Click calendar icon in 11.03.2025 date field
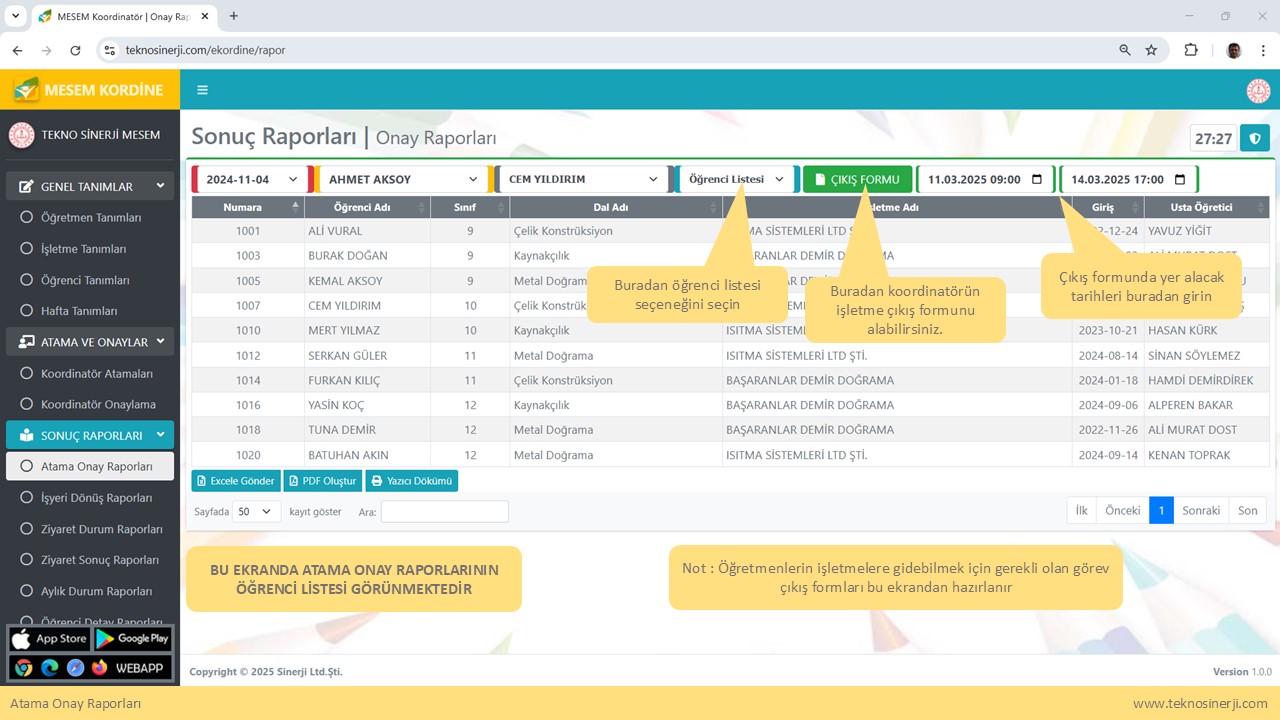The width and height of the screenshot is (1280, 720). pyautogui.click(x=1037, y=180)
